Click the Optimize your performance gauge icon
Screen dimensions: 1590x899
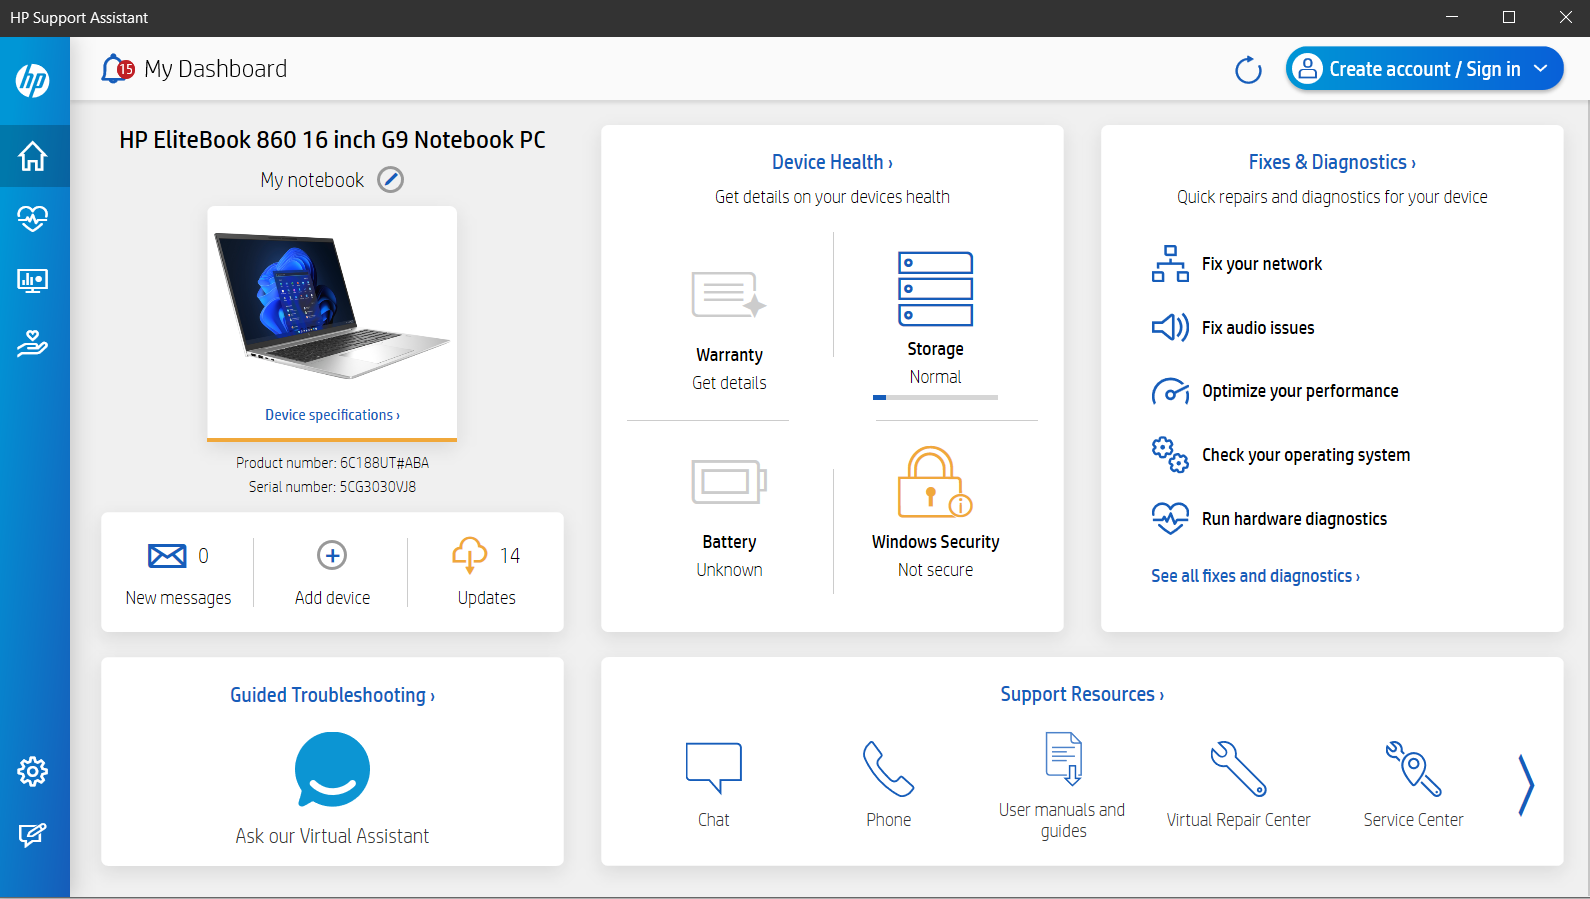pos(1170,391)
